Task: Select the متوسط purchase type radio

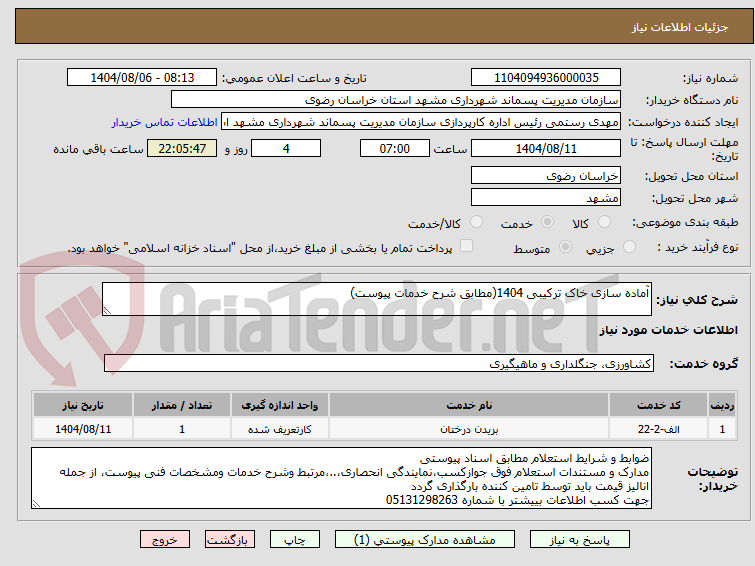Action: coord(565,247)
